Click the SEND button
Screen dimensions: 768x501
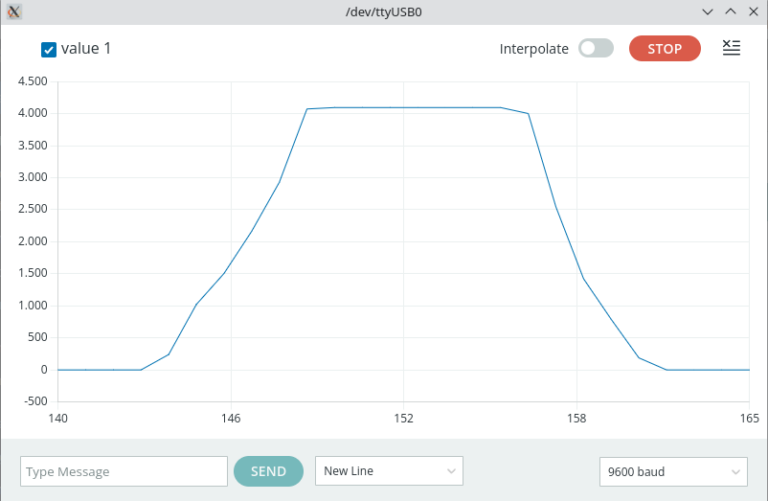click(x=268, y=471)
